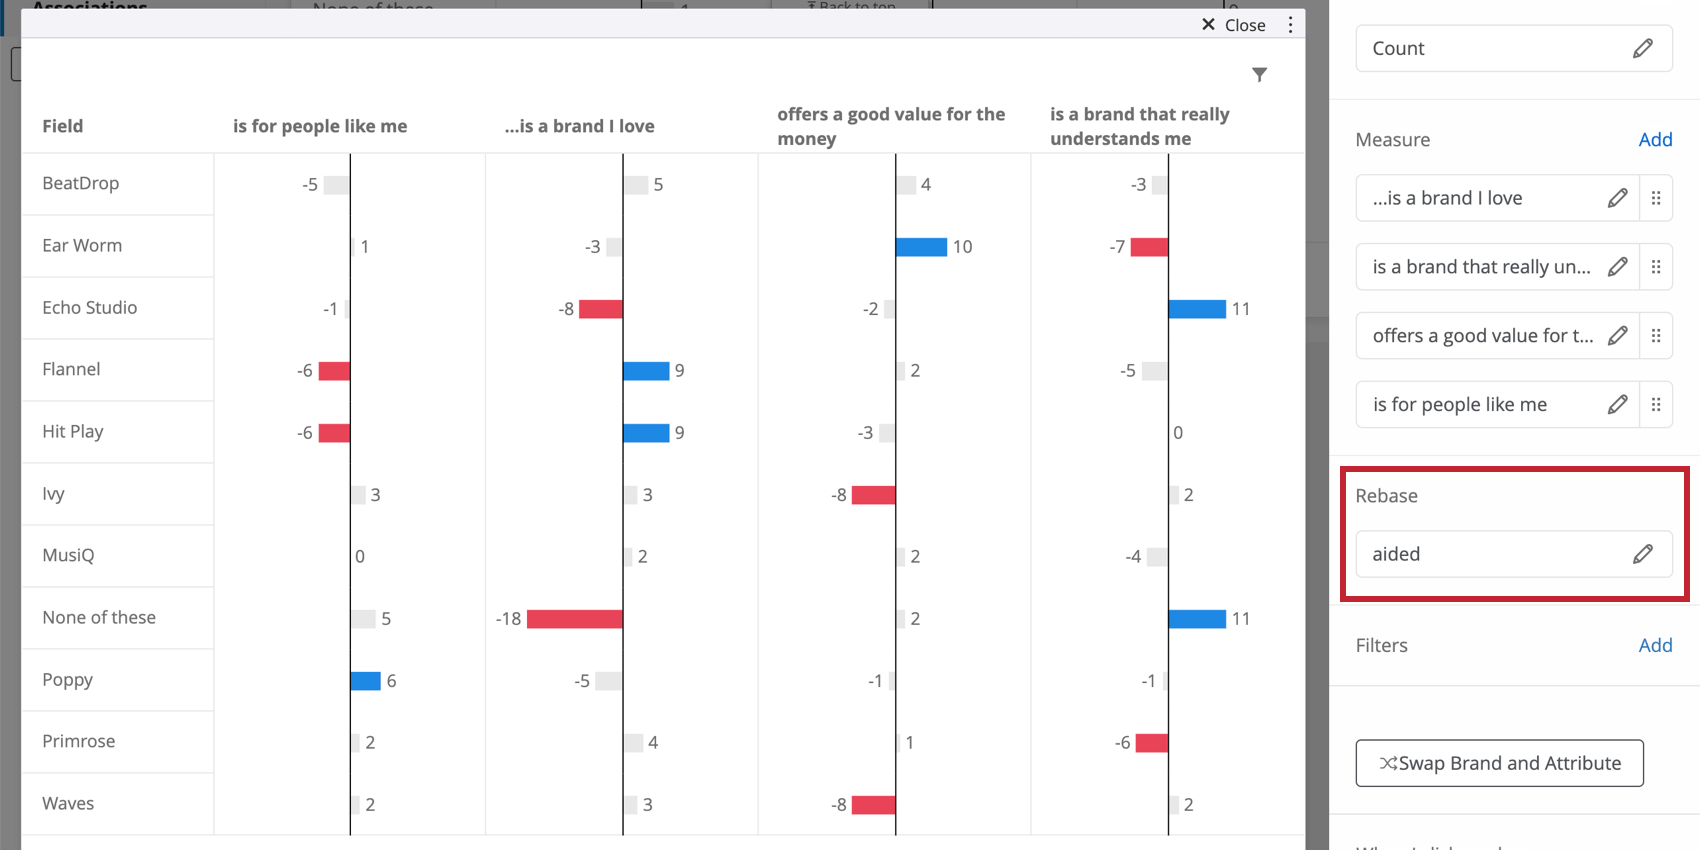Viewport: 1700px width, 850px height.
Task: Select Ear Worm's blue bar under good value
Action: pyautogui.click(x=922, y=246)
